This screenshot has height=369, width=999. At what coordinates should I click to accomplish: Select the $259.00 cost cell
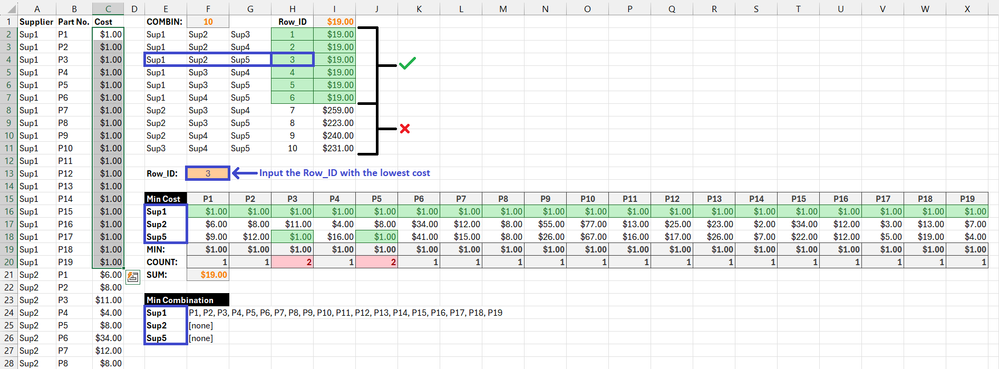point(334,110)
